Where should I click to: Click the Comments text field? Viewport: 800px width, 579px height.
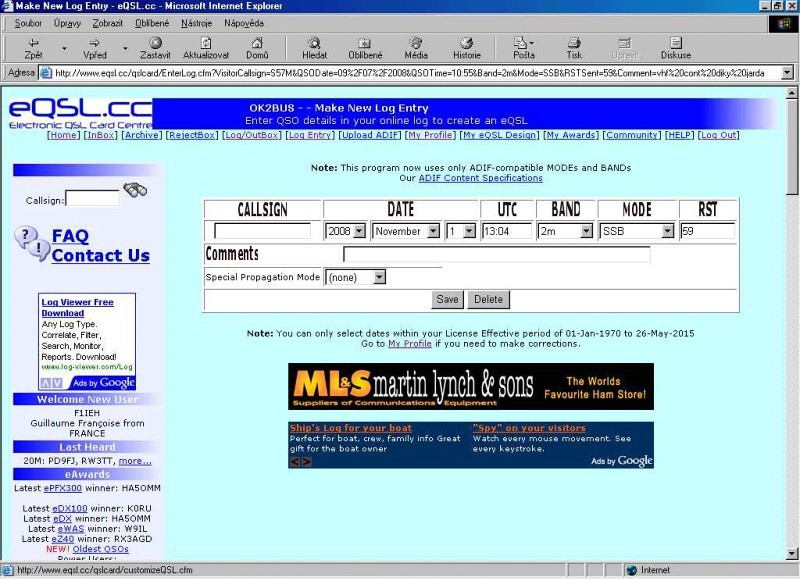(x=496, y=254)
